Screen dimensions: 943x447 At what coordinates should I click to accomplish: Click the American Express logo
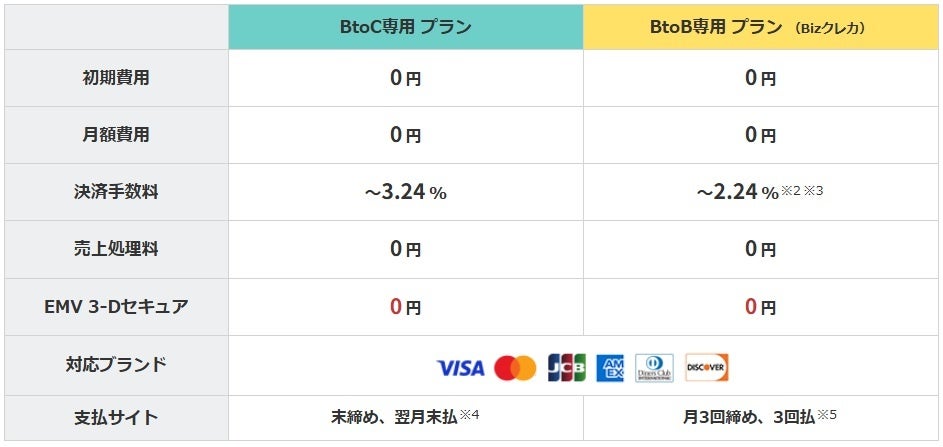(x=610, y=368)
